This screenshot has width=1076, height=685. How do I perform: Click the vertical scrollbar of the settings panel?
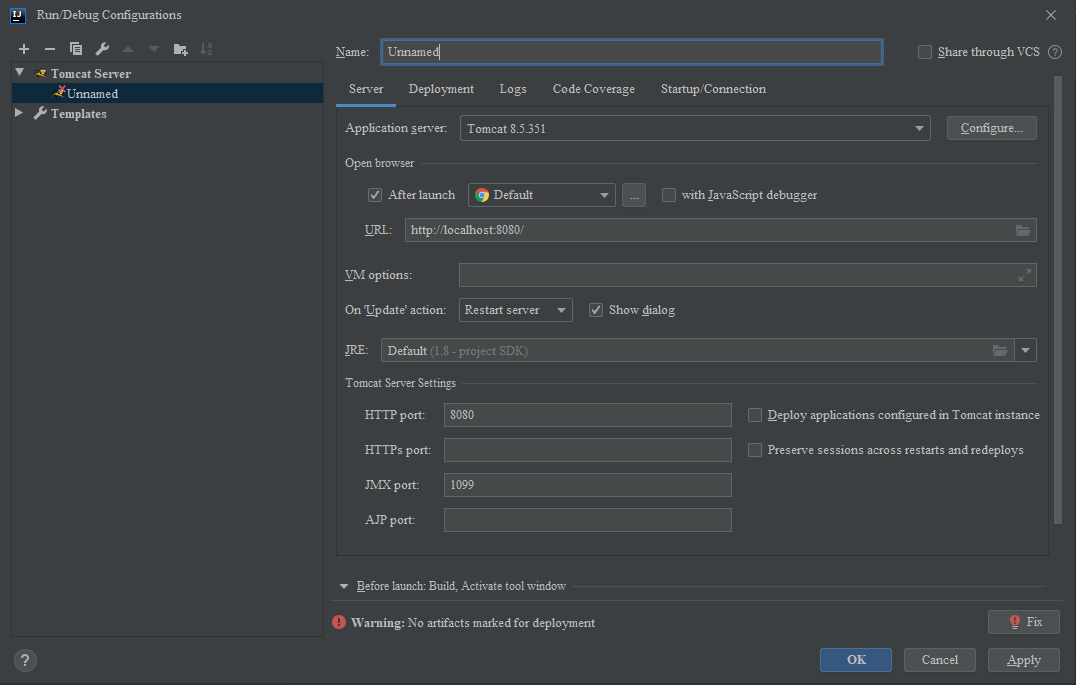[x=1057, y=302]
